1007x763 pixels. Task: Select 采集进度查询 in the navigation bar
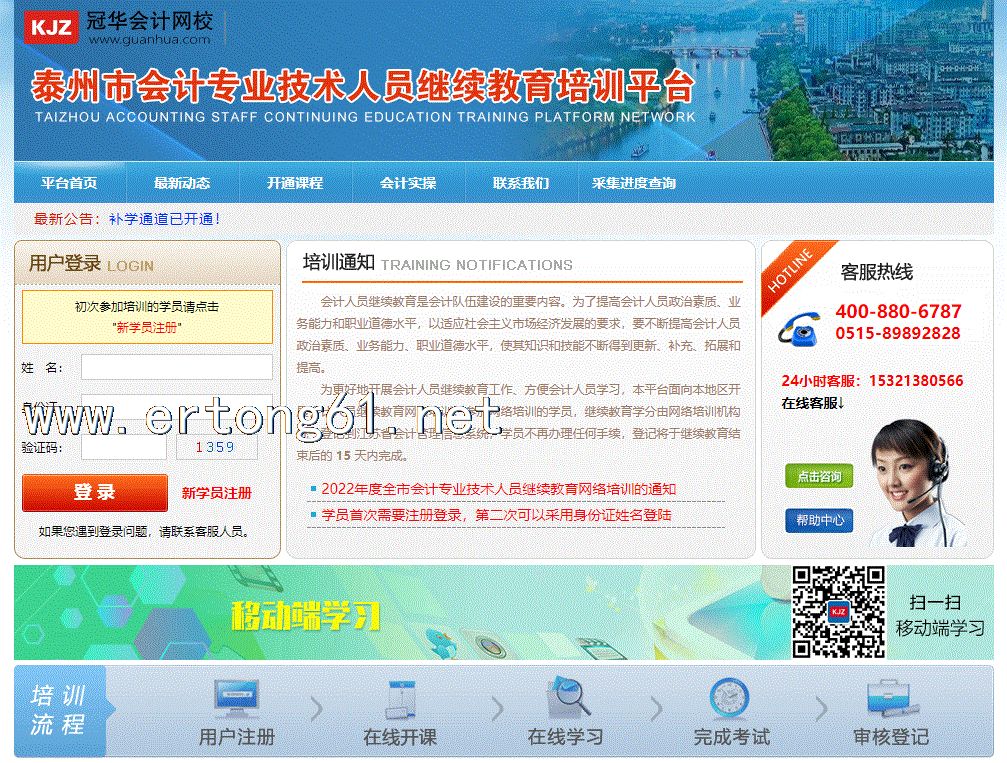click(x=634, y=183)
